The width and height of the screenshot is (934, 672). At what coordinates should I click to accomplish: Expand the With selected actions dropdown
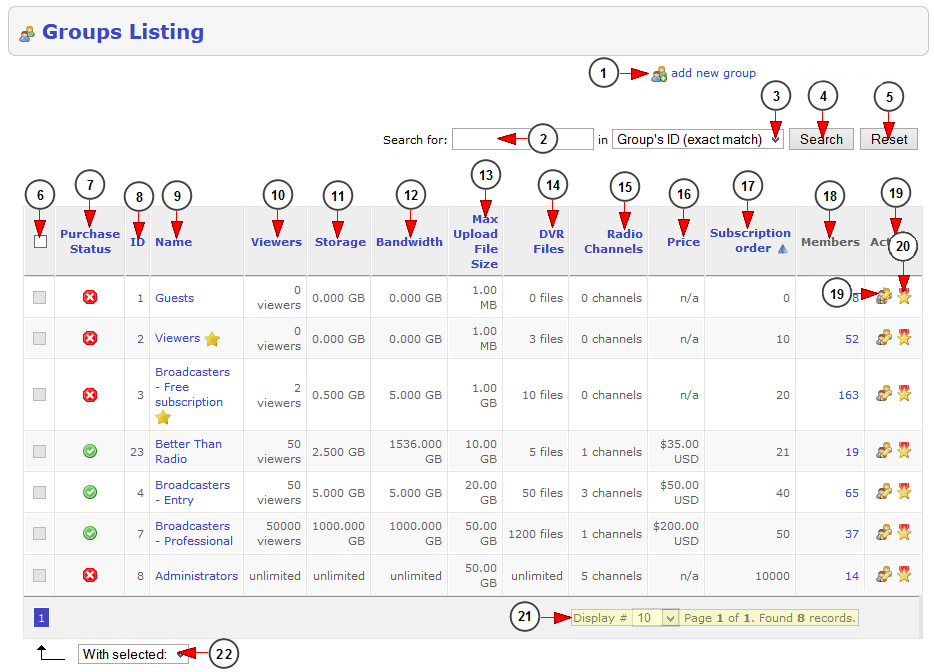pyautogui.click(x=135, y=655)
